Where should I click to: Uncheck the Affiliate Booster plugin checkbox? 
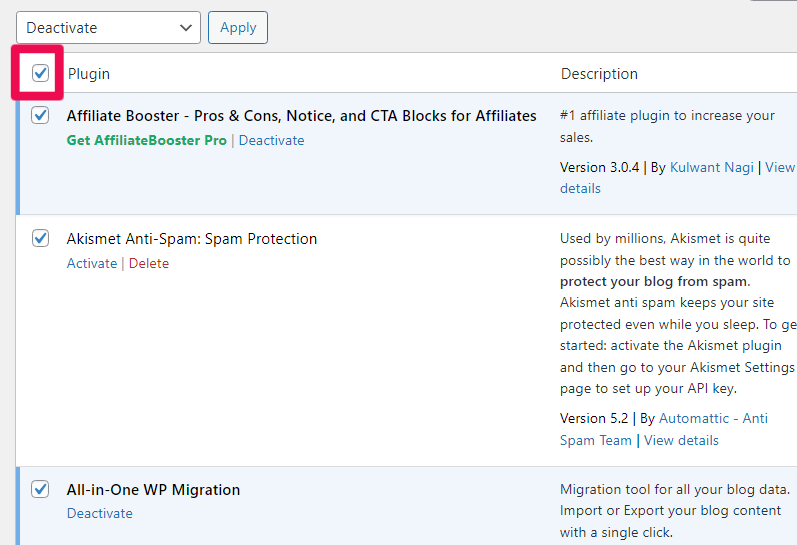[x=40, y=115]
